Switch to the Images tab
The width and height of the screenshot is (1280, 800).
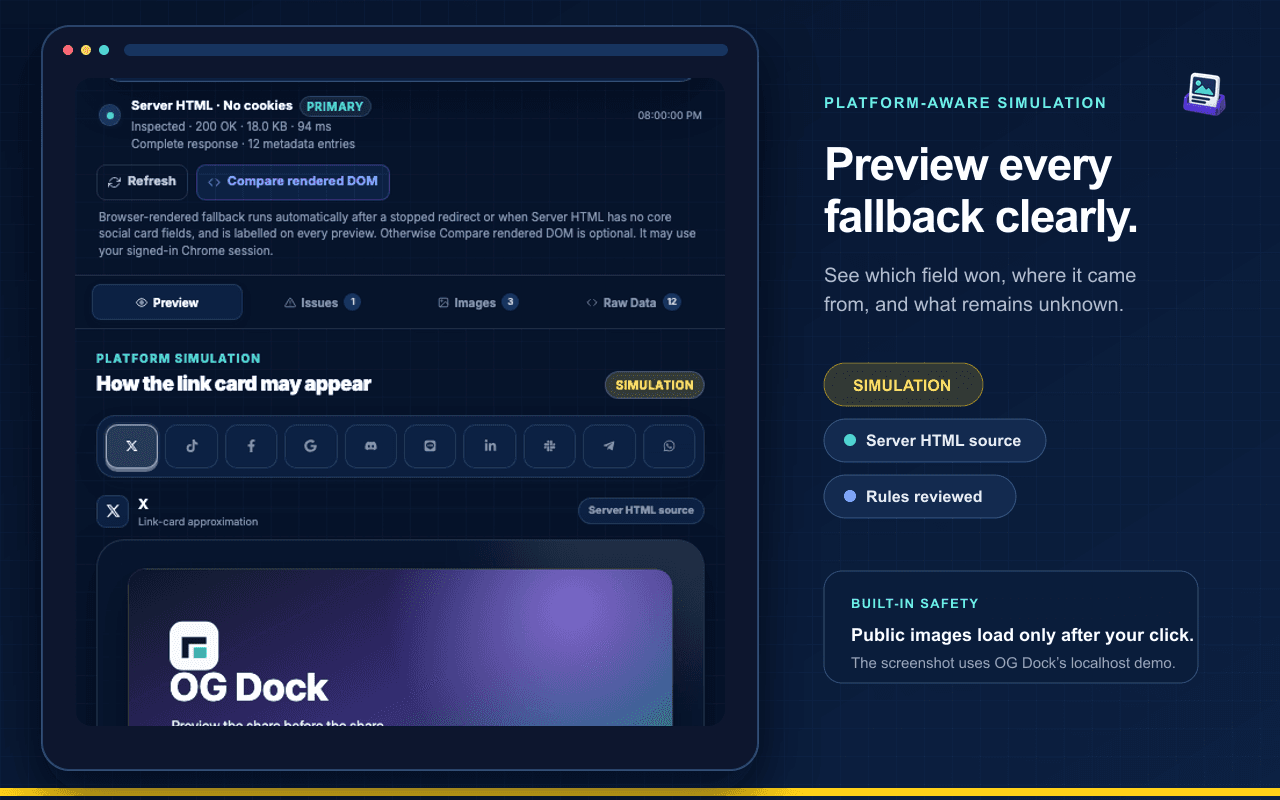(x=477, y=302)
